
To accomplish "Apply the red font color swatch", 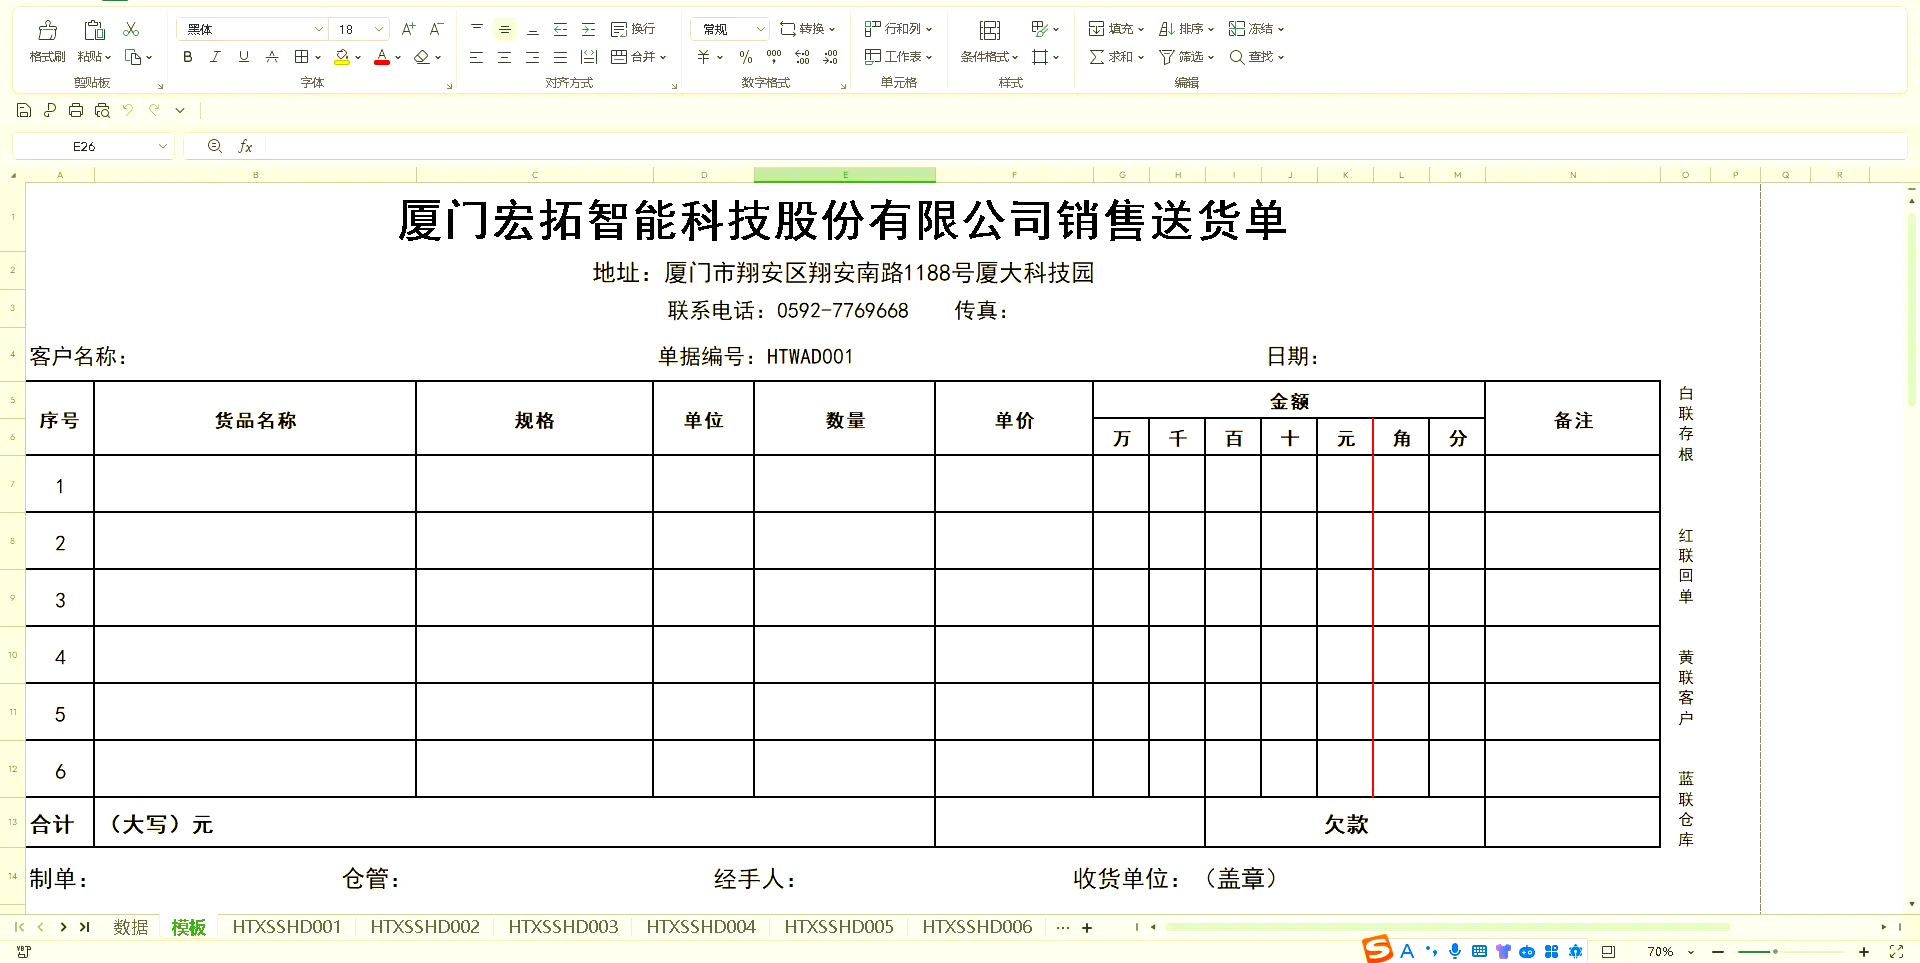I will pos(382,57).
